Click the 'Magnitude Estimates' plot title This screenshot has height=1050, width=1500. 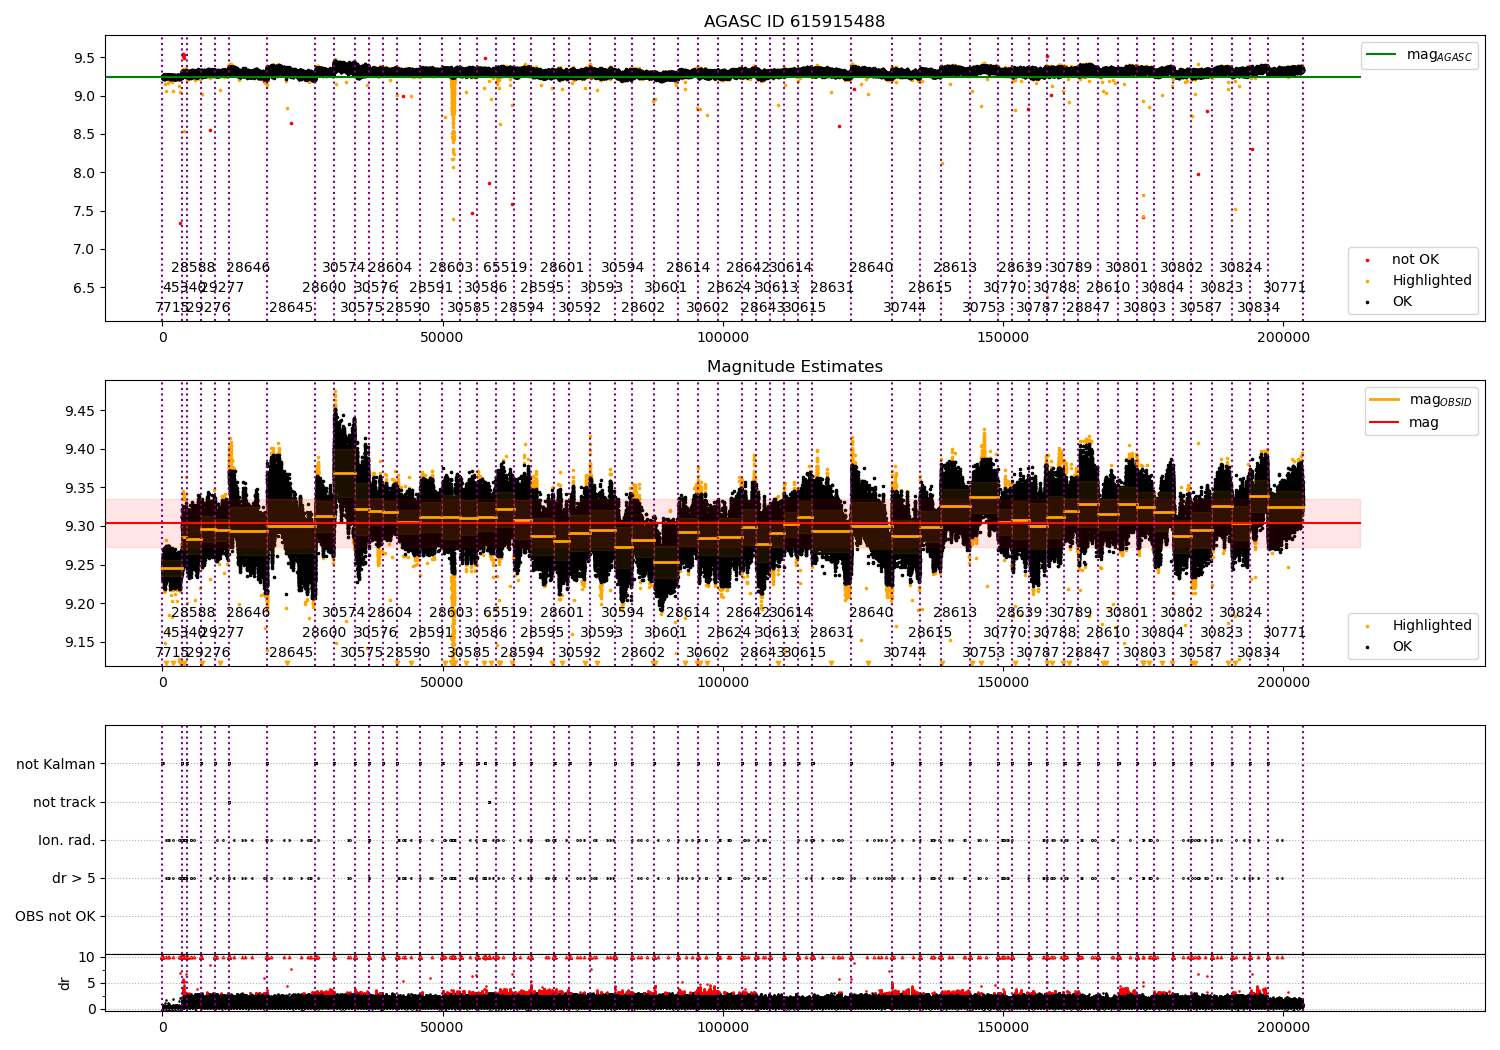pyautogui.click(x=794, y=367)
